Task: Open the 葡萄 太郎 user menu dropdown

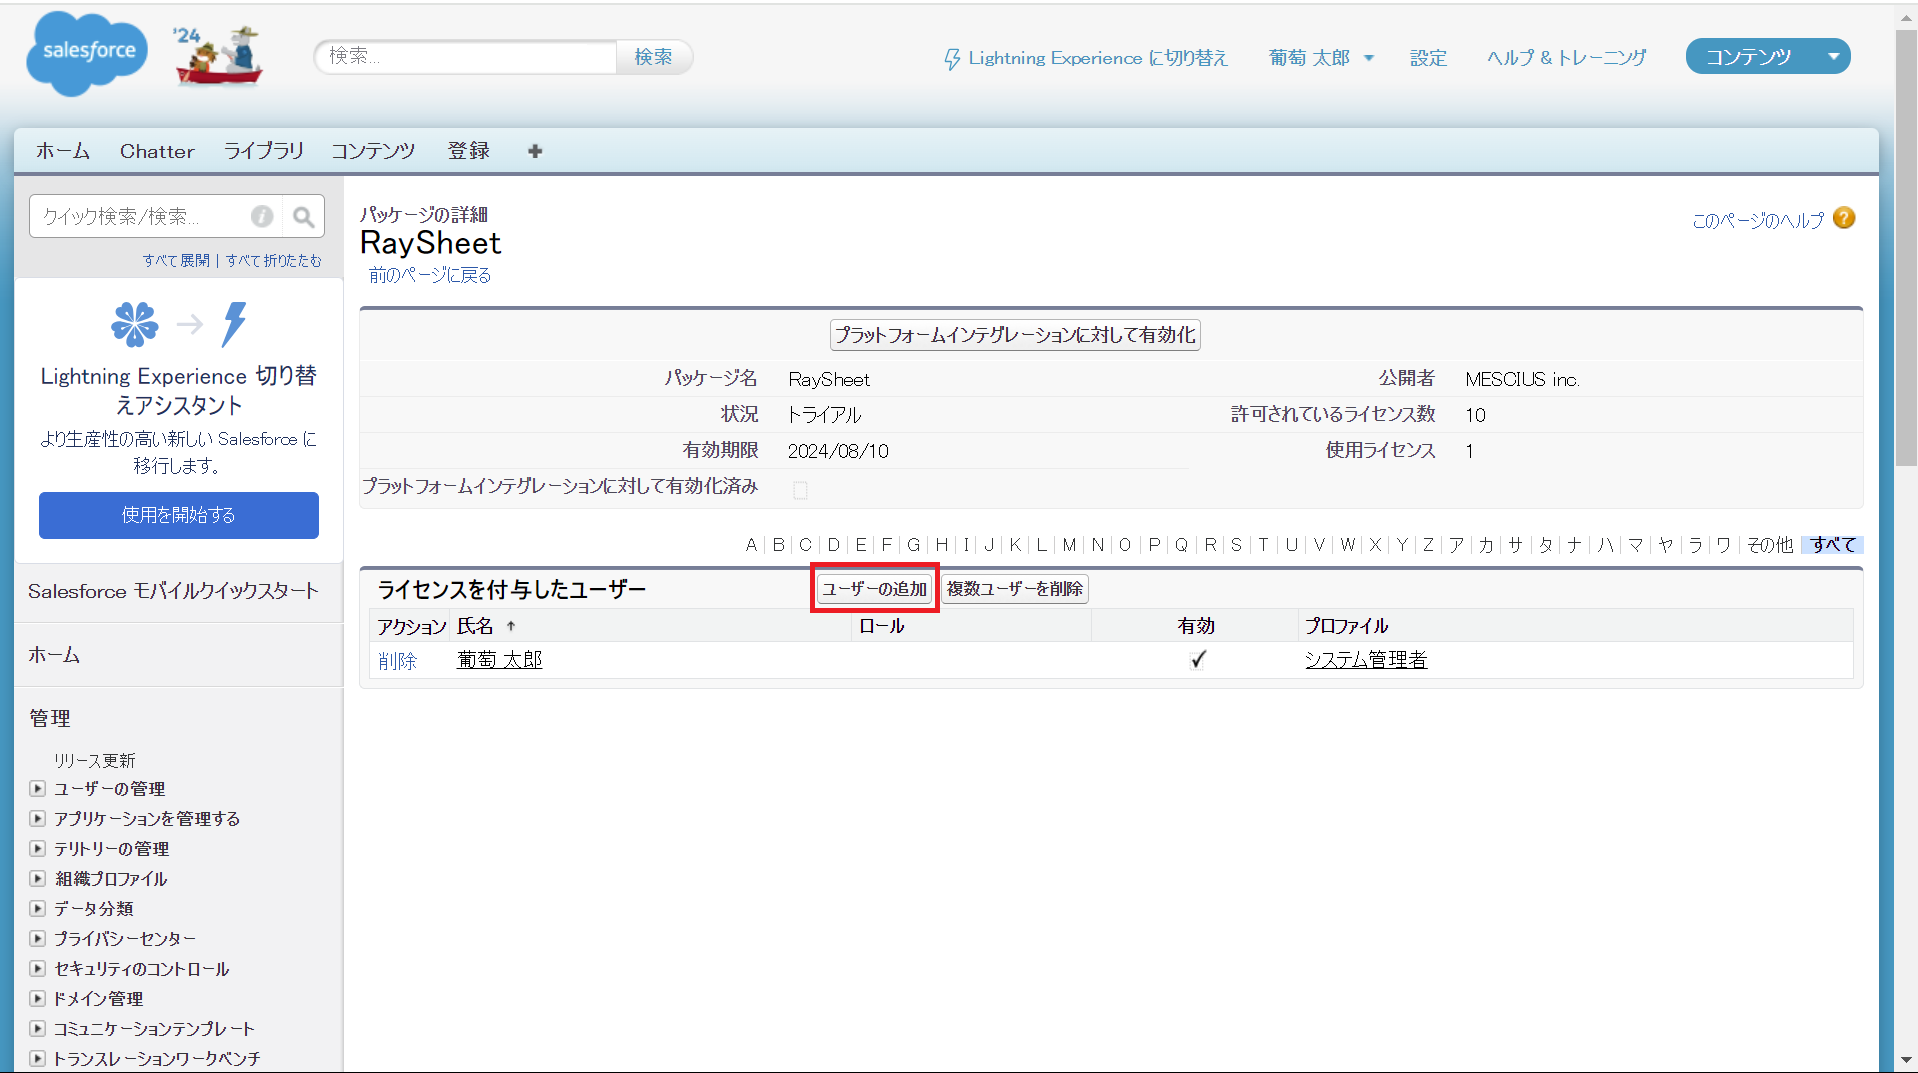Action: tap(1369, 58)
